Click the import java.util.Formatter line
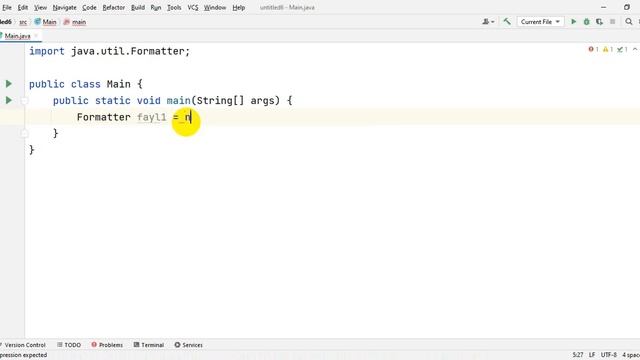This screenshot has height=360, width=640. coord(109,51)
